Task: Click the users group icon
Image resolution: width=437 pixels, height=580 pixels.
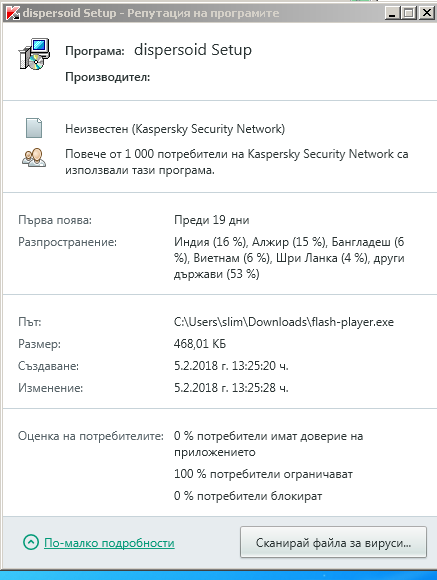Action: [x=34, y=158]
